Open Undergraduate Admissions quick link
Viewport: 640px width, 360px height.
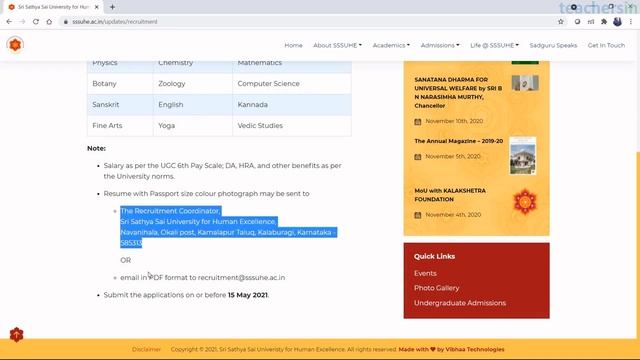point(460,303)
